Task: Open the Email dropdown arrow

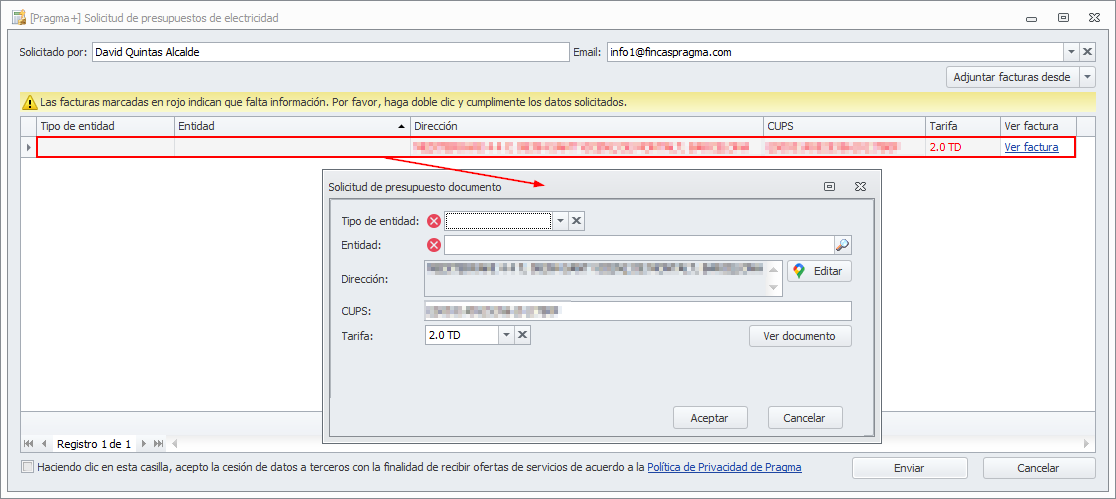Action: [1072, 52]
